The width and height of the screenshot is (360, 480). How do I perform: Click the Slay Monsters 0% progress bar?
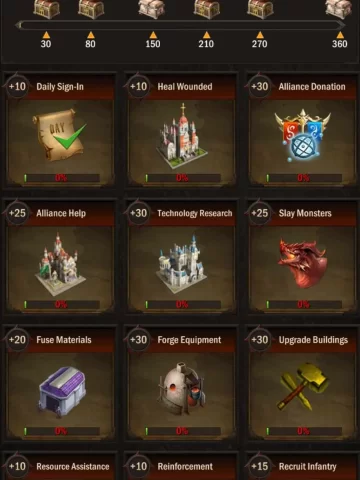(304, 304)
